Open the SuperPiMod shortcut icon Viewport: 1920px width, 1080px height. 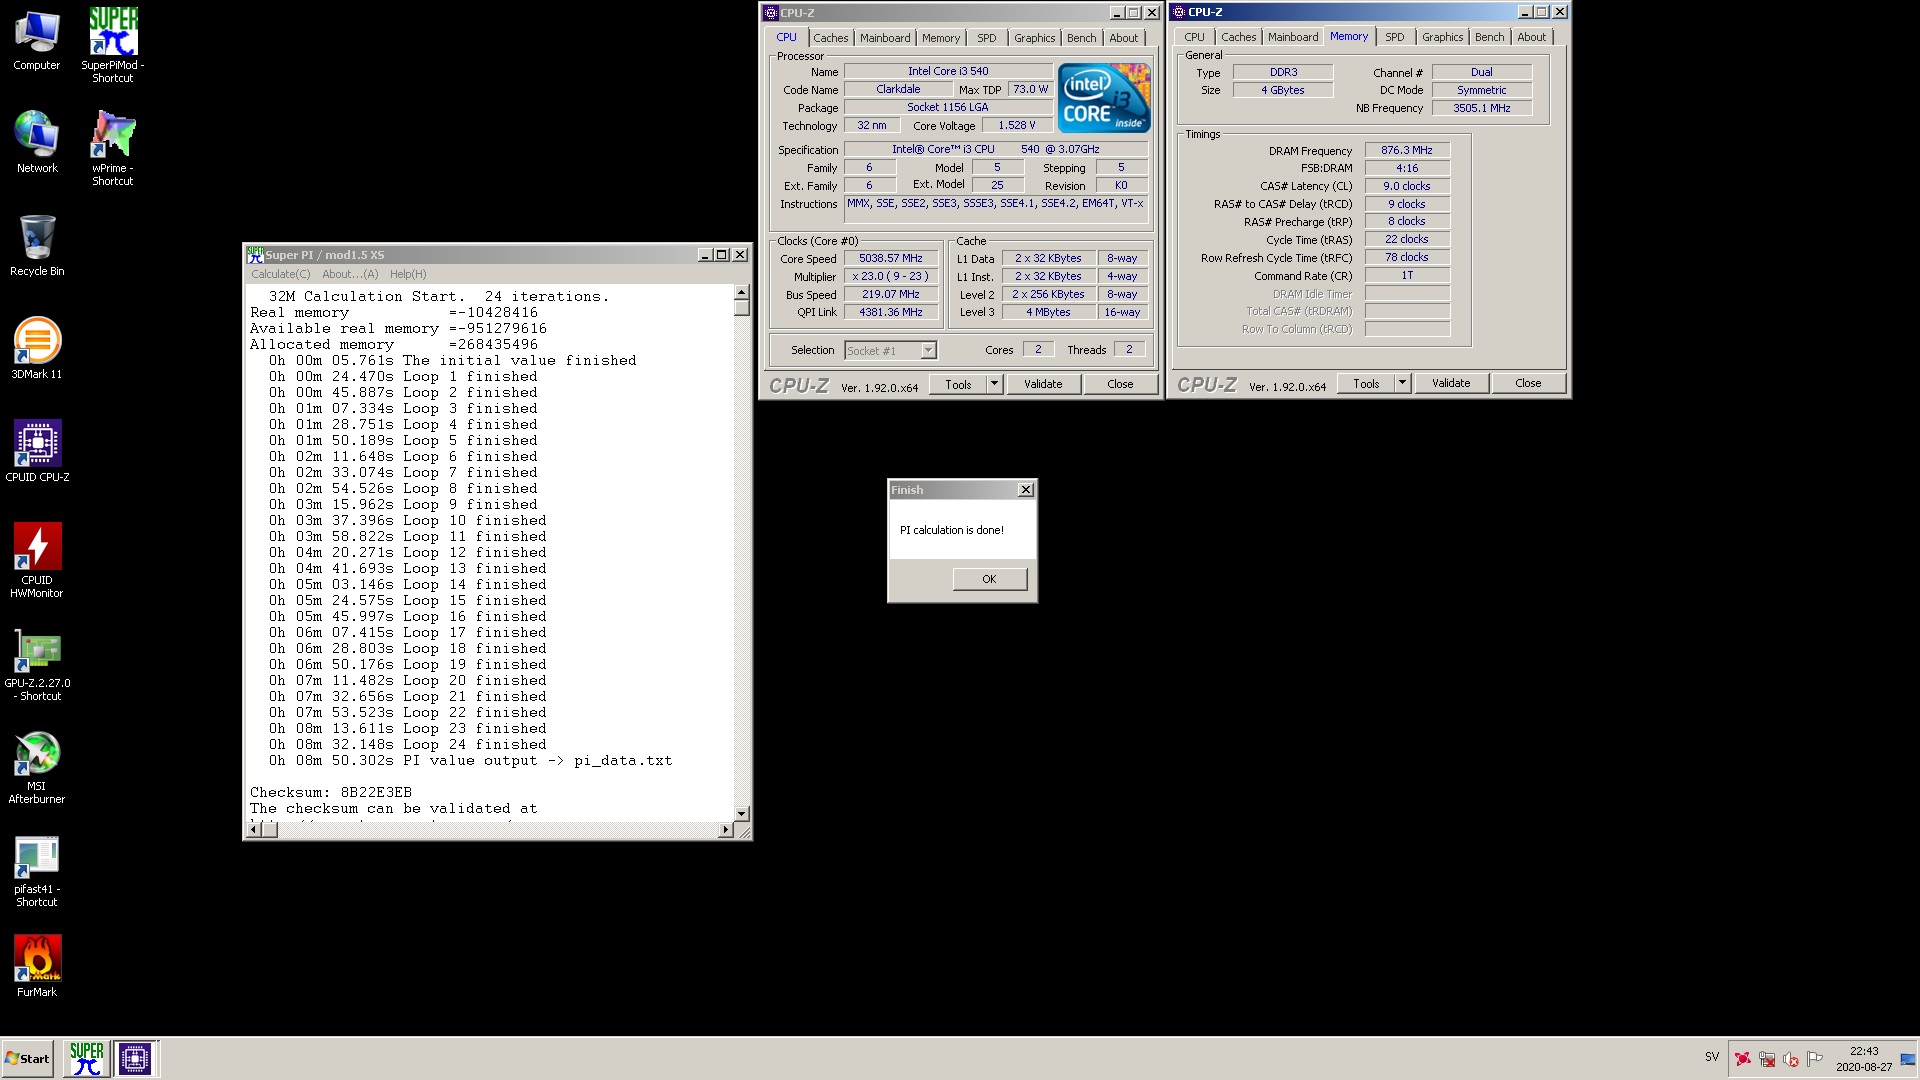(113, 45)
